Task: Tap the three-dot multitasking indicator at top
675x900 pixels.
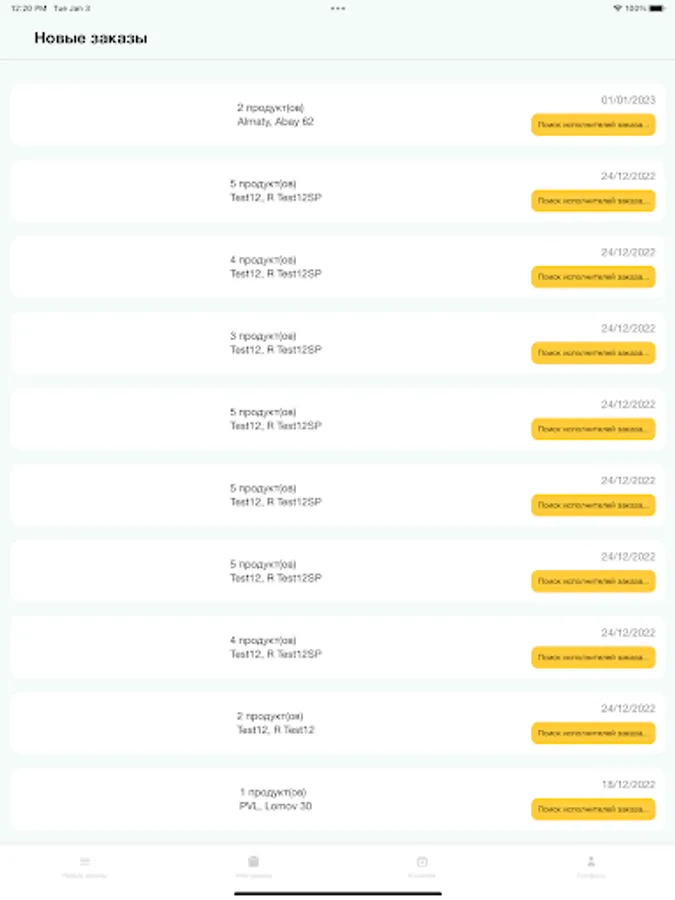Action: 338,8
